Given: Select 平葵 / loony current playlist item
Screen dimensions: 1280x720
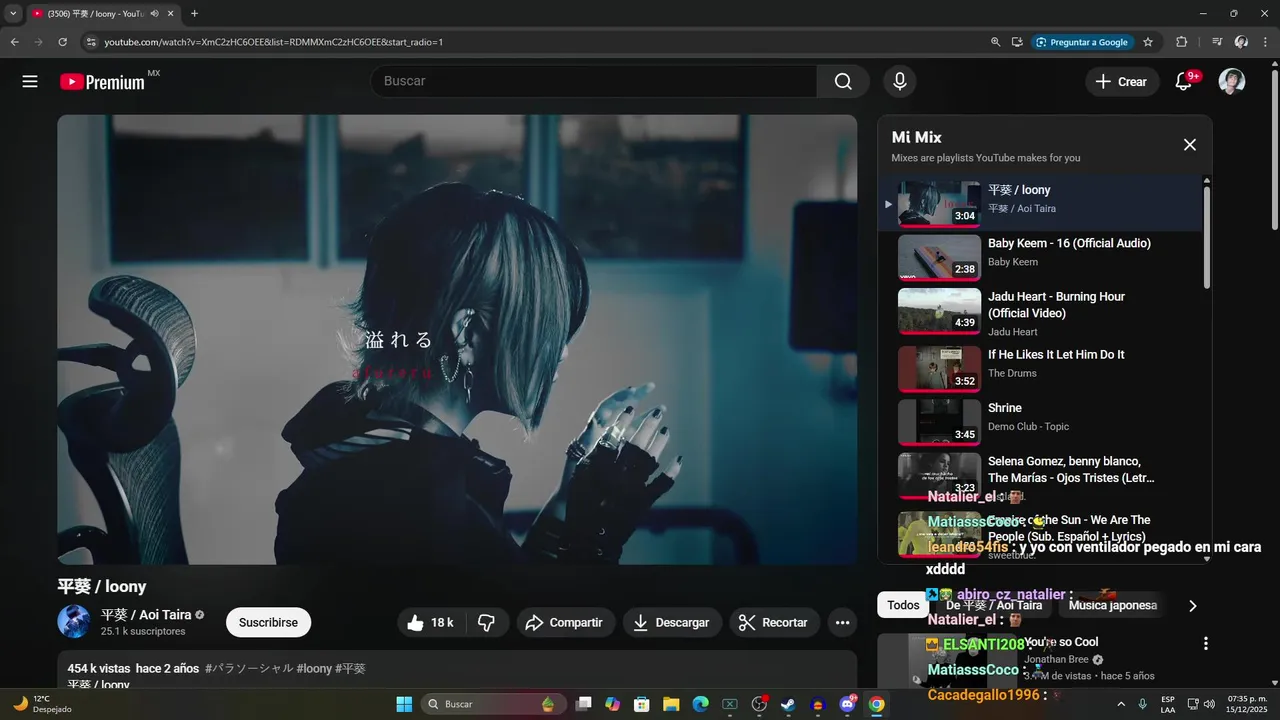Looking at the screenshot, I should pyautogui.click(x=1040, y=204).
